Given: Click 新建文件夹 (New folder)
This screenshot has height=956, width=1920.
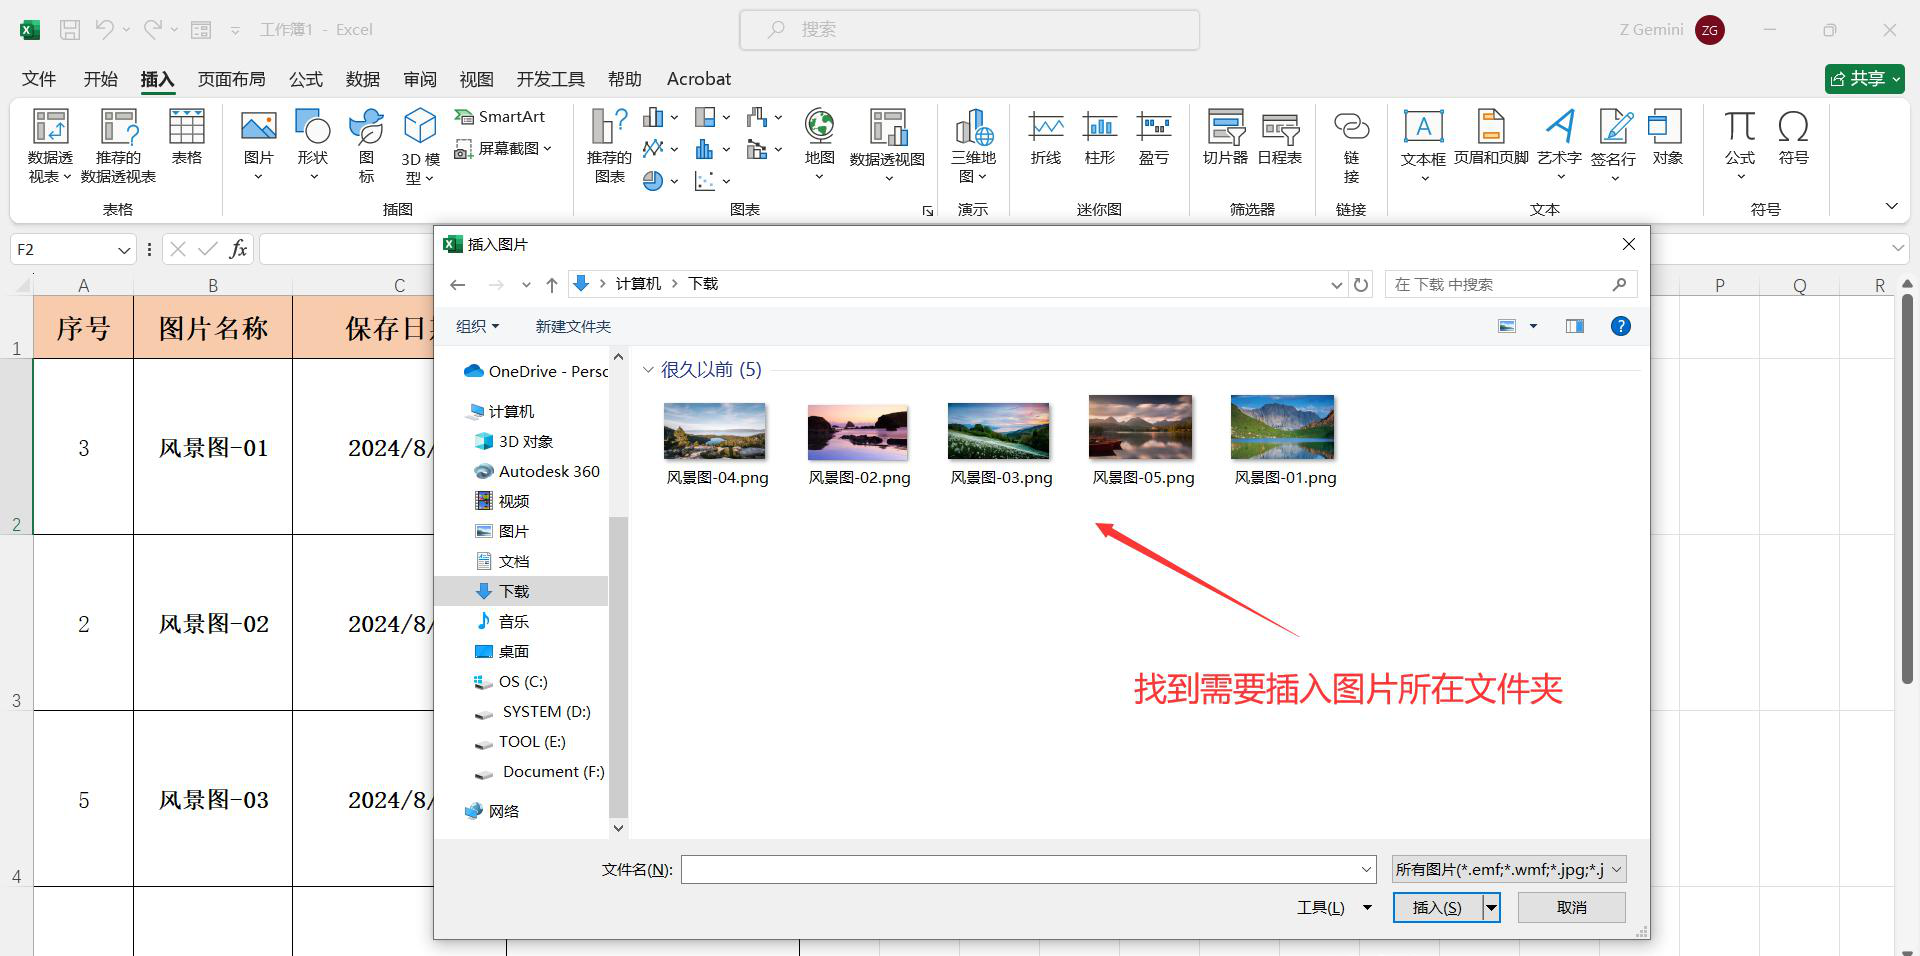Looking at the screenshot, I should coord(573,327).
